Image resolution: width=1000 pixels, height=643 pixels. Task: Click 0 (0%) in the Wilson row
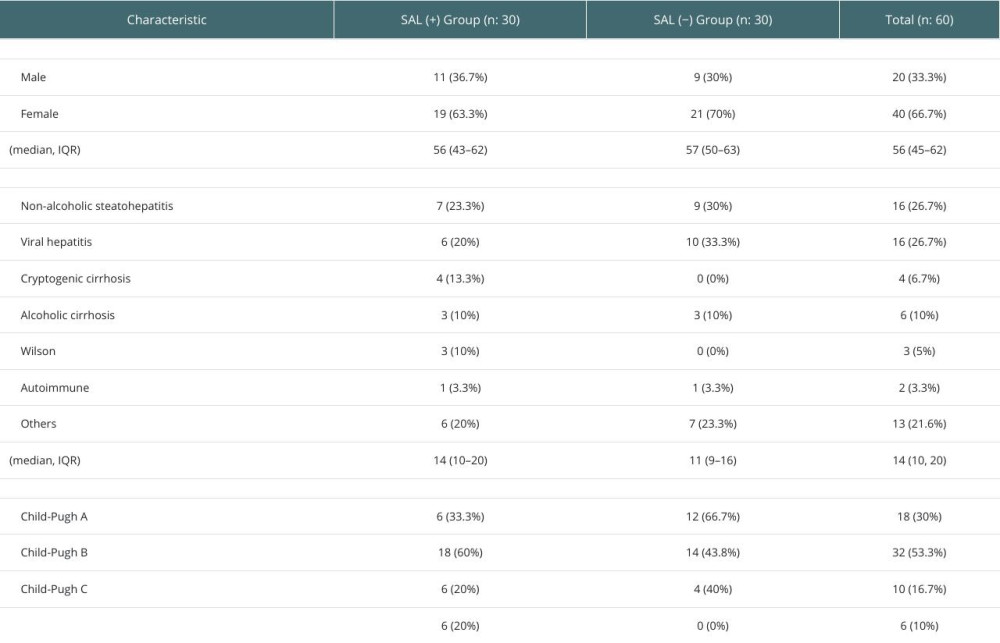[x=712, y=351]
